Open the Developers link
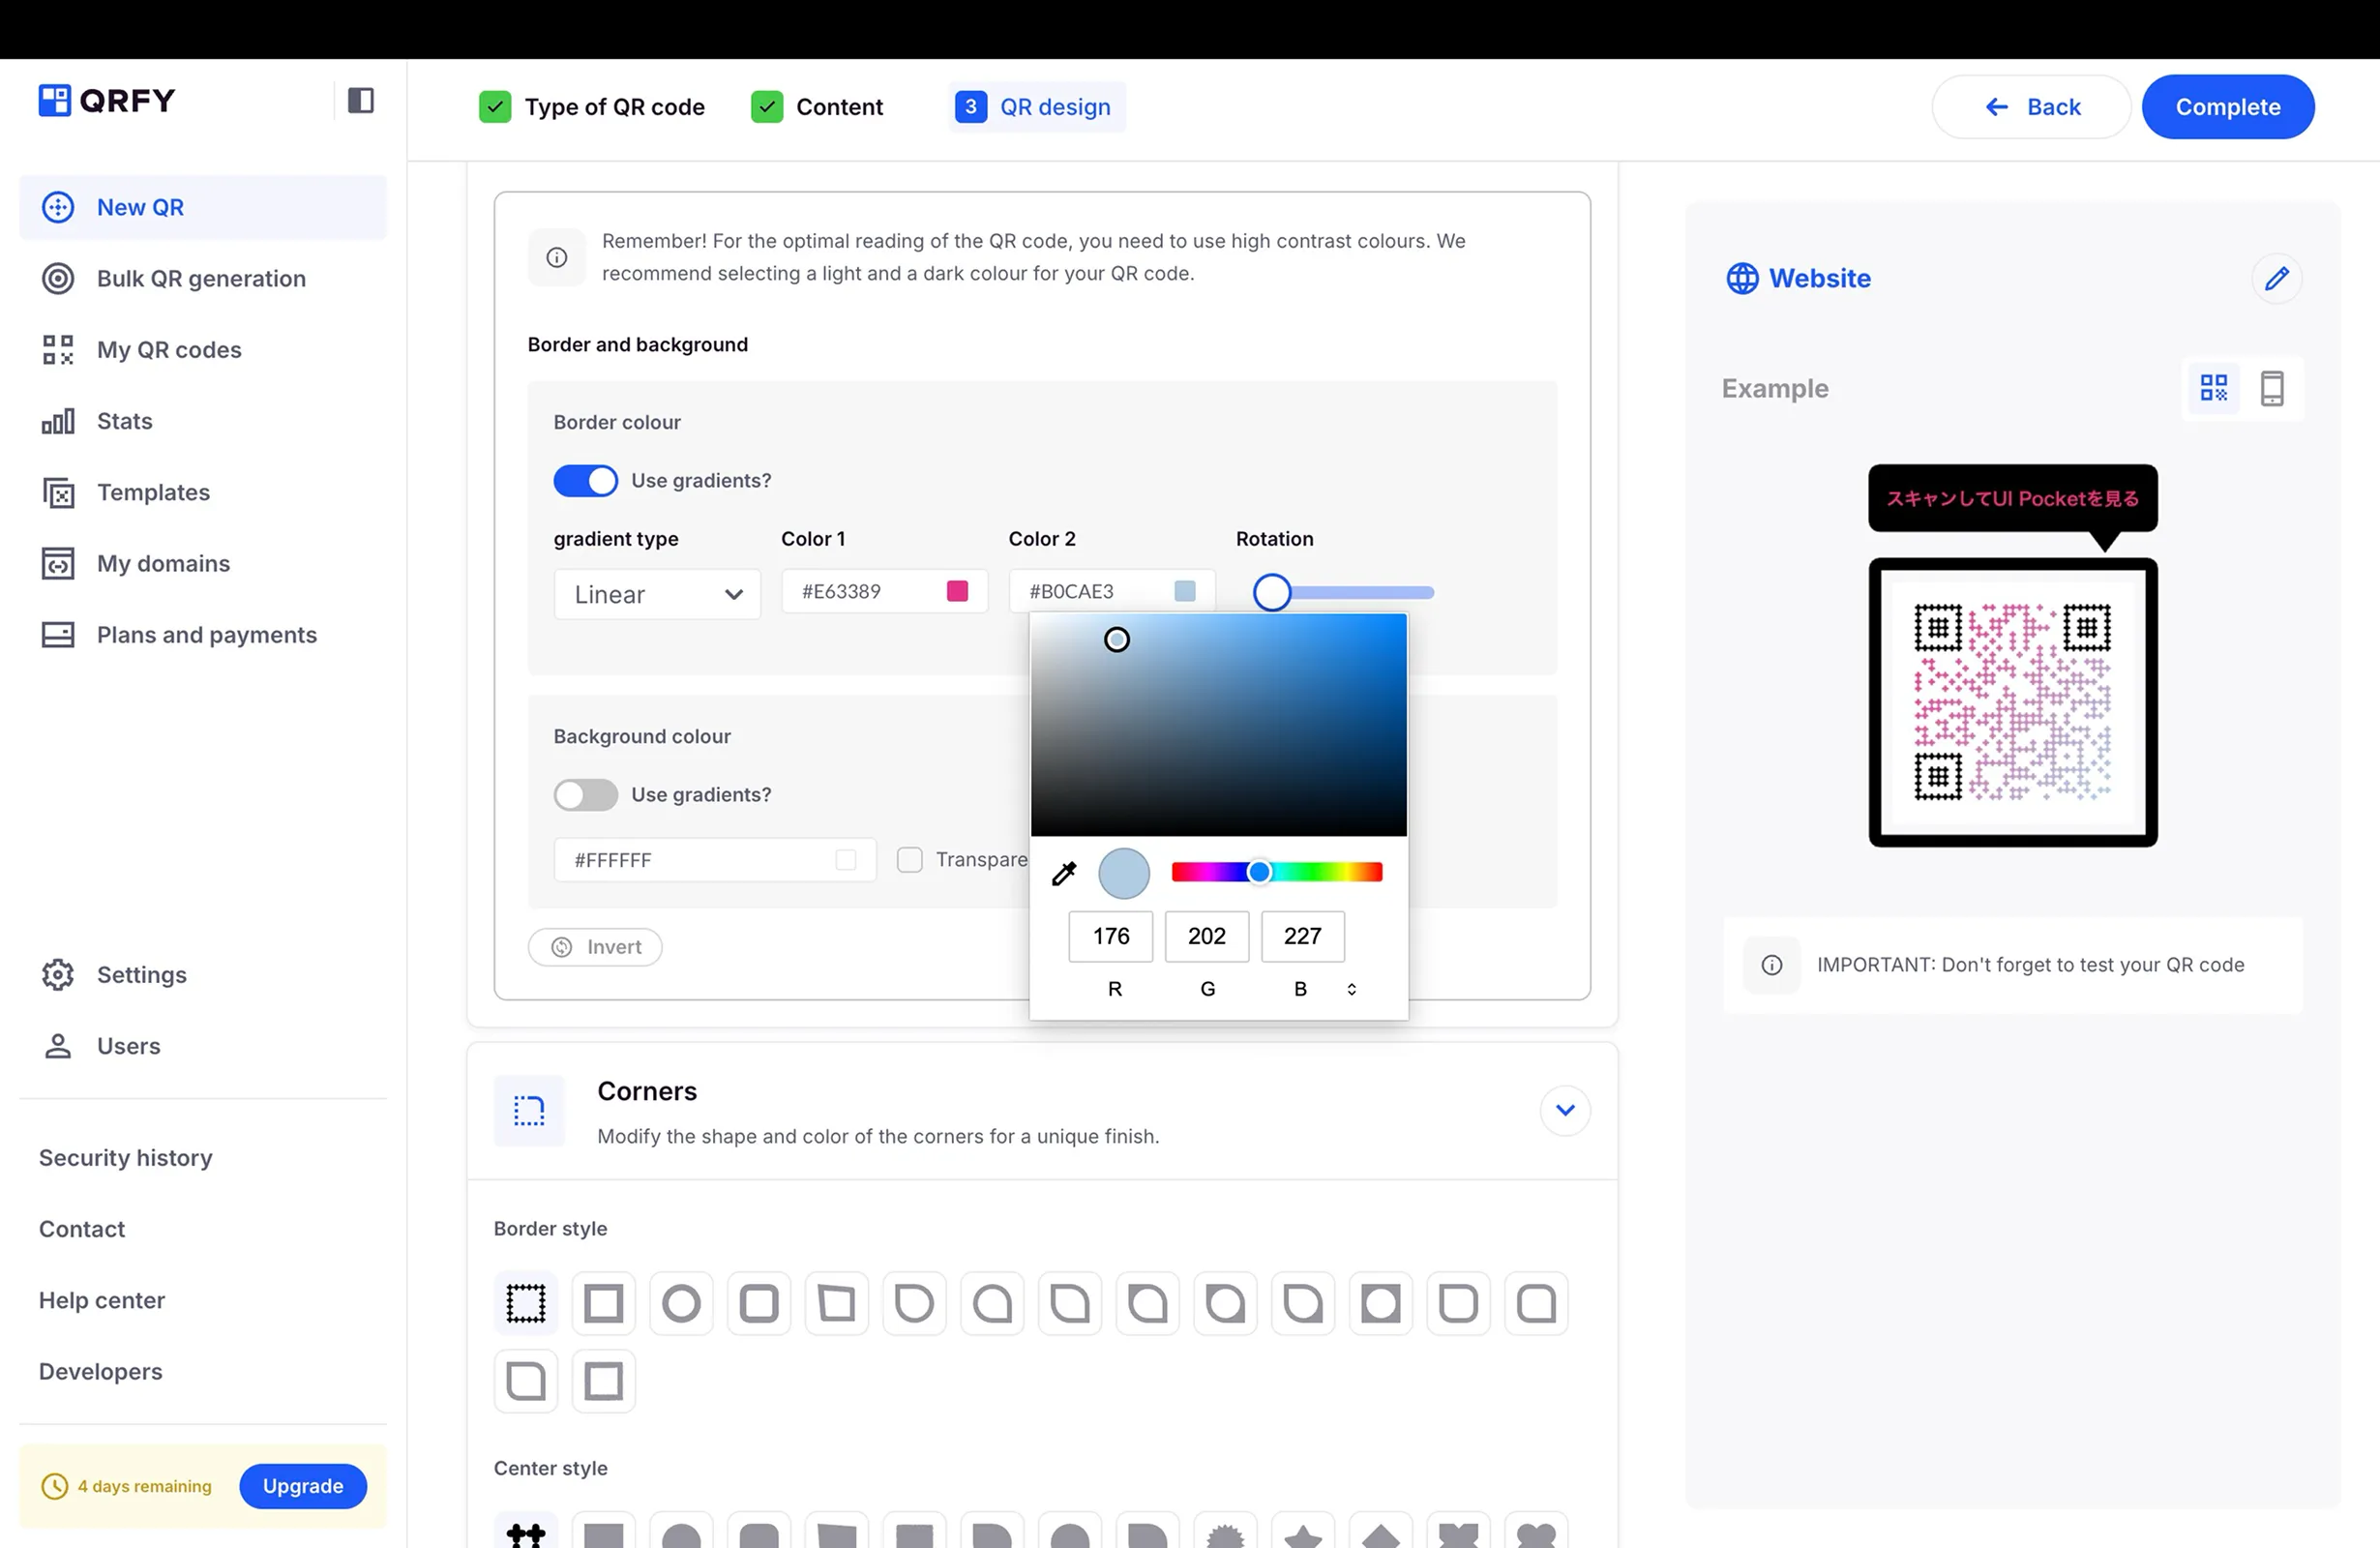2380x1548 pixels. click(x=101, y=1372)
